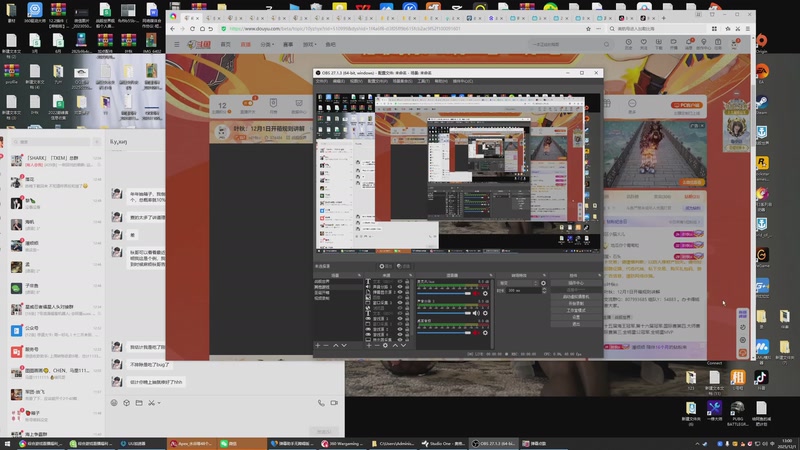
Task: Adjust 桌面音频 volume slider
Action: coord(444,333)
